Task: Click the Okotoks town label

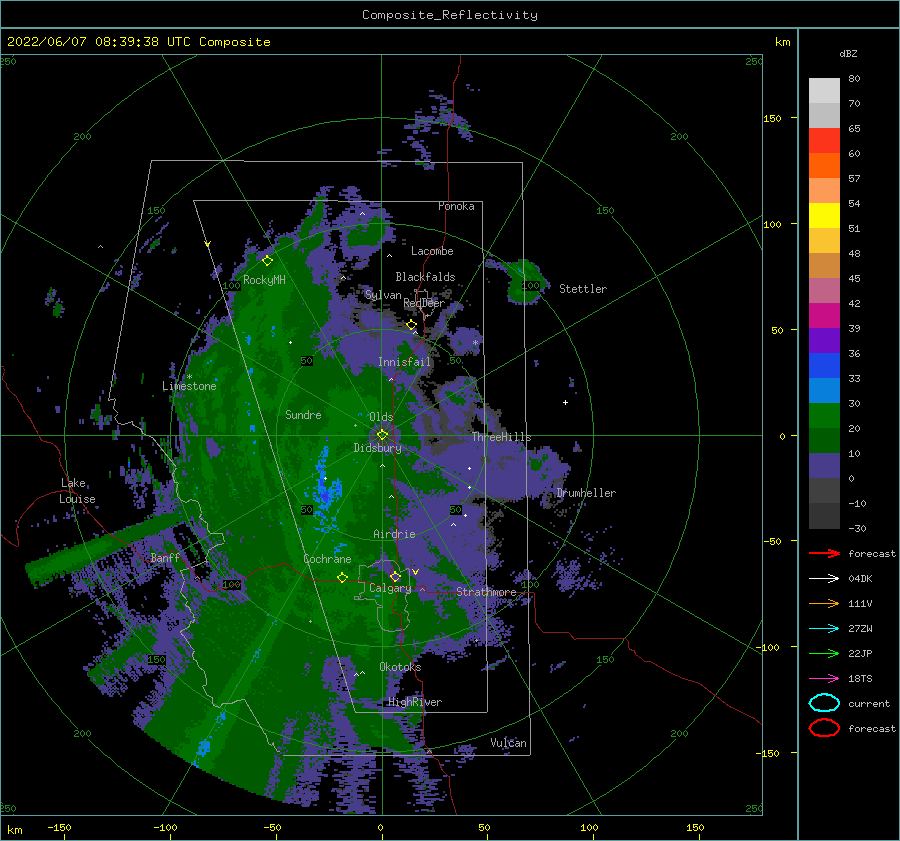Action: click(400, 667)
